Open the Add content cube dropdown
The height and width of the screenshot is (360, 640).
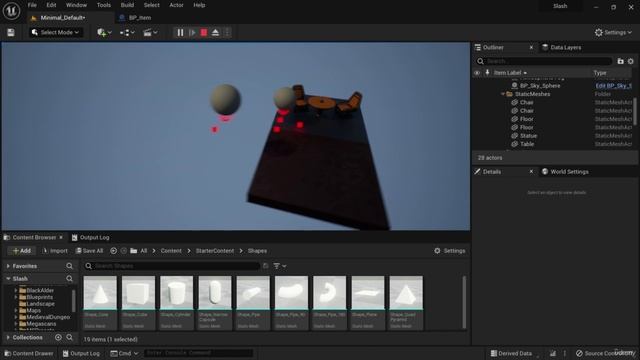pos(104,33)
